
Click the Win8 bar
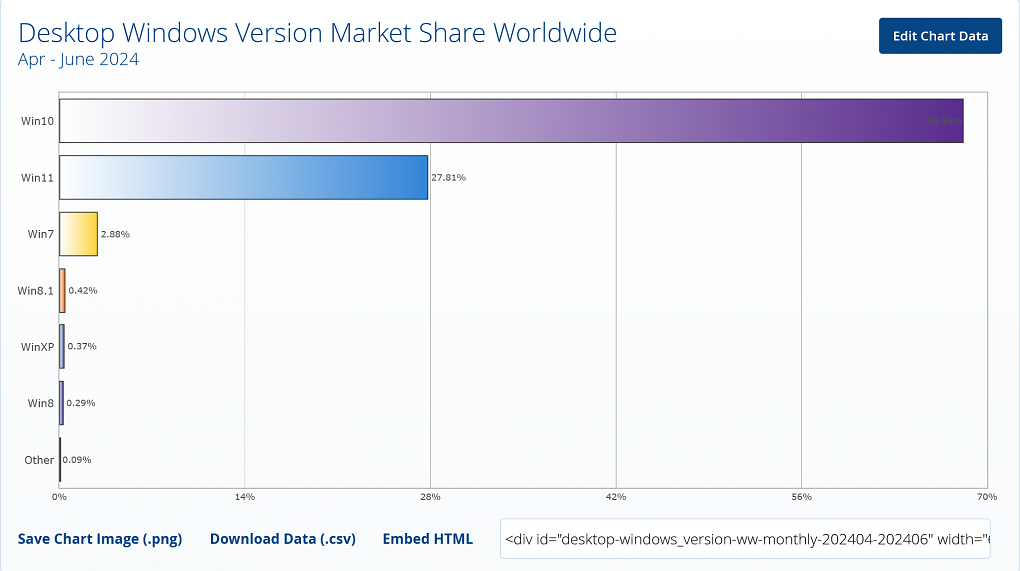[x=62, y=403]
